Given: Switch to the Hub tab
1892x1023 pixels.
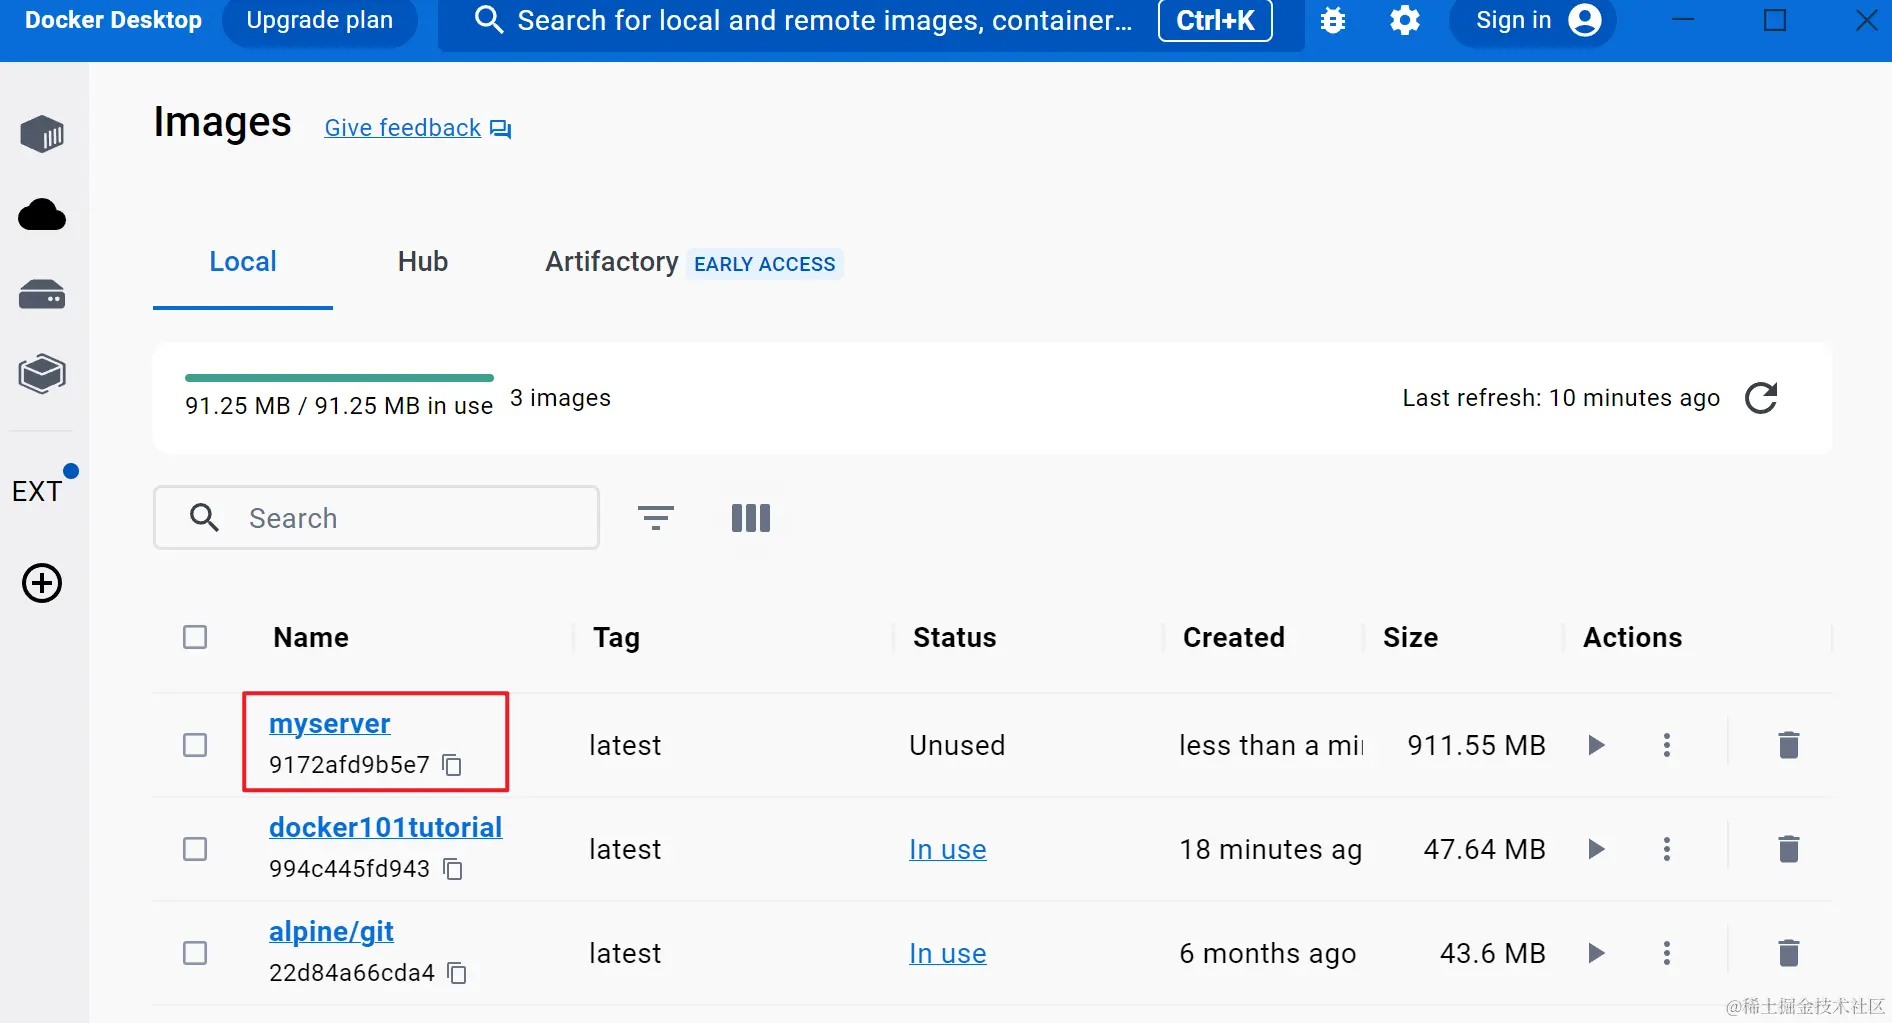Looking at the screenshot, I should (423, 262).
